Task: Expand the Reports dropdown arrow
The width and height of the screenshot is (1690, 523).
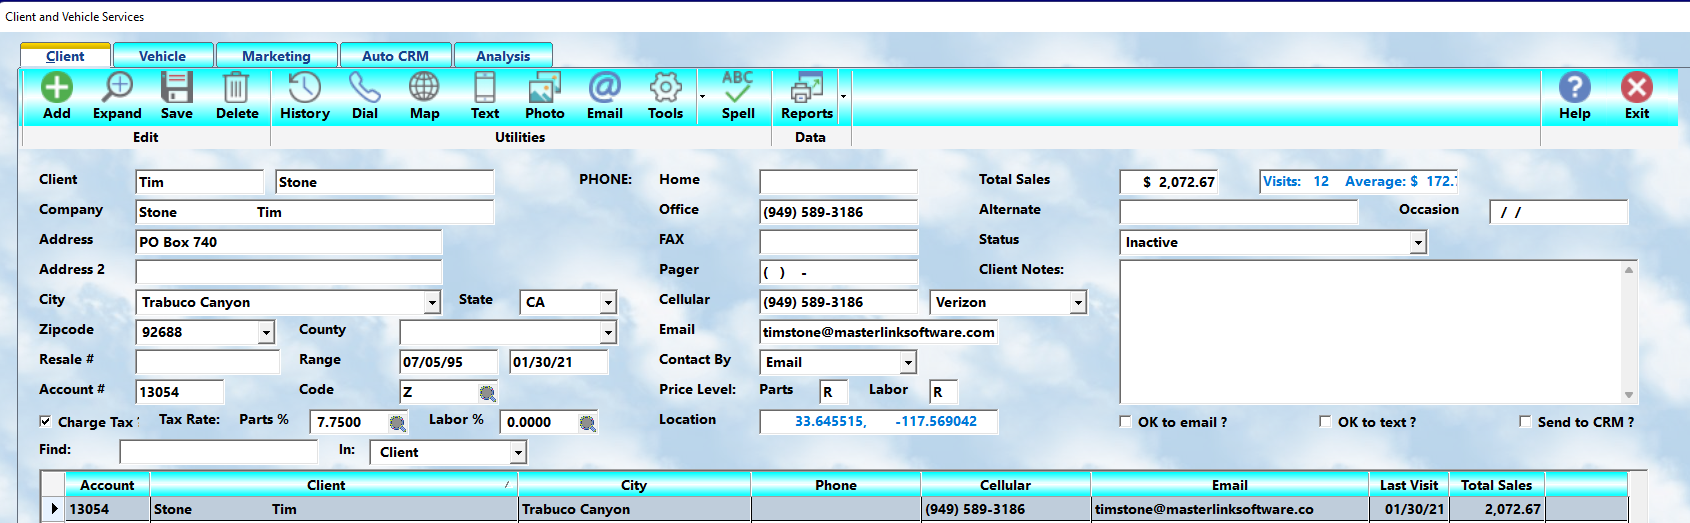Action: pyautogui.click(x=843, y=97)
